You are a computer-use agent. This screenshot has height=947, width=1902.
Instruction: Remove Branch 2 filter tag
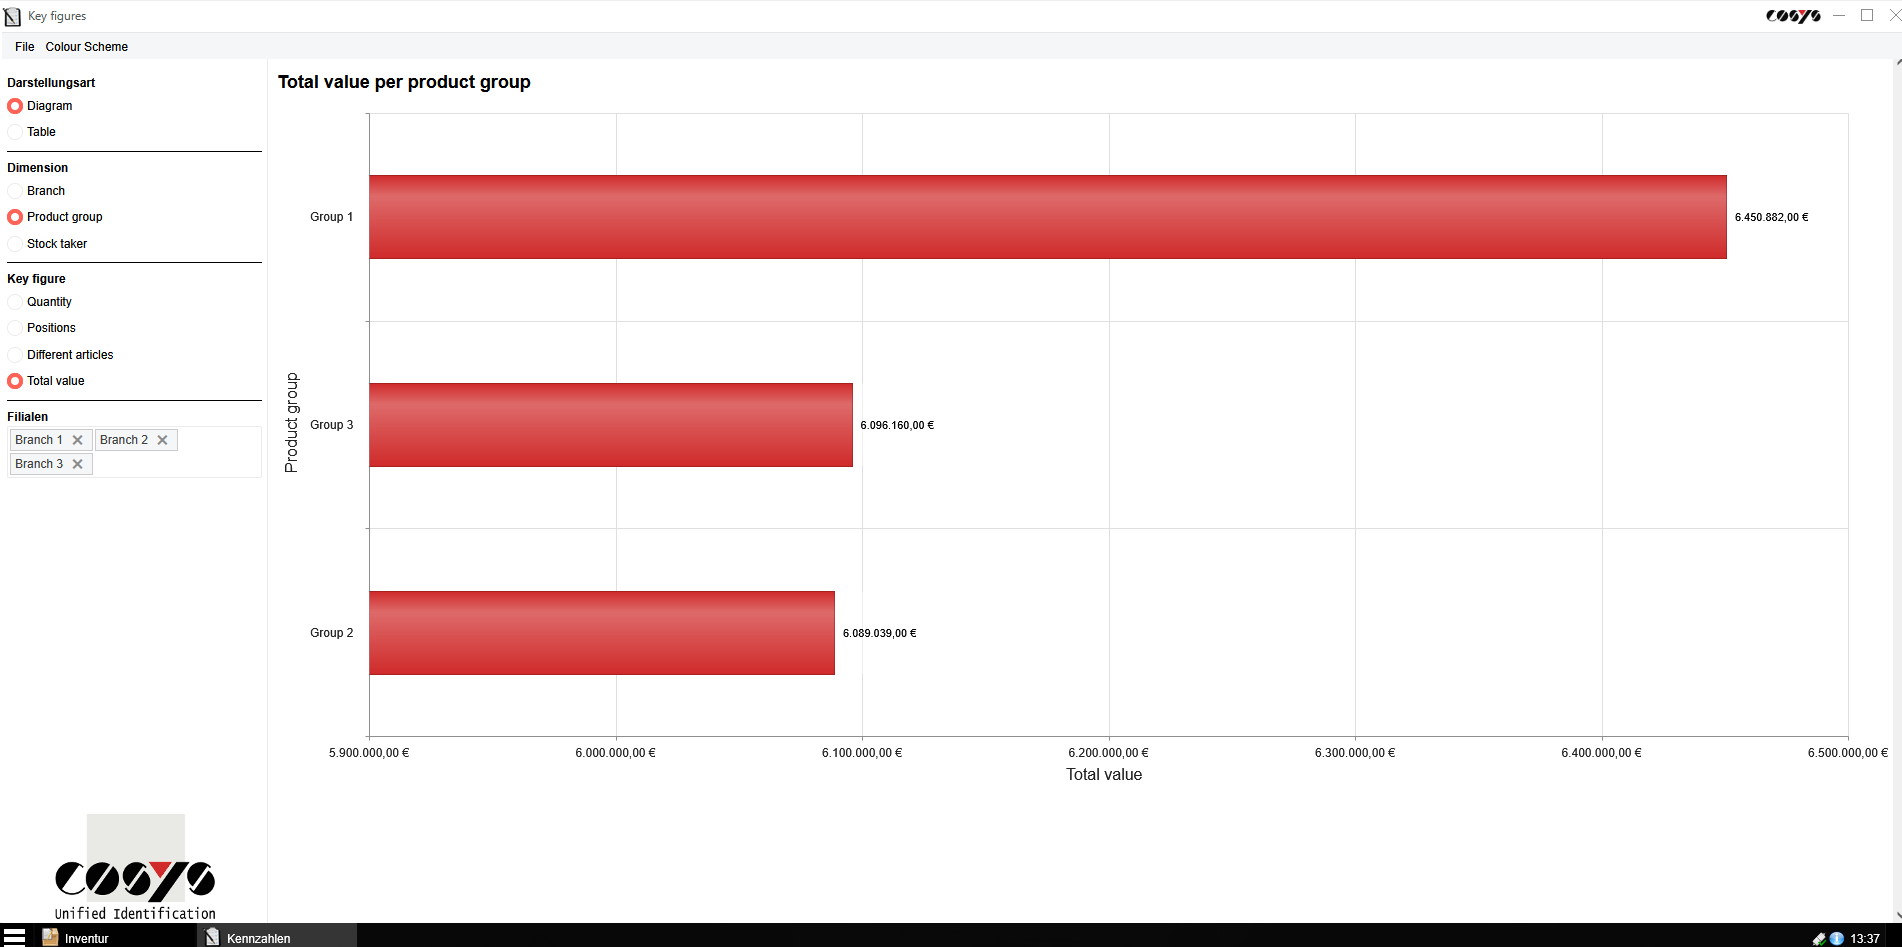click(x=163, y=440)
